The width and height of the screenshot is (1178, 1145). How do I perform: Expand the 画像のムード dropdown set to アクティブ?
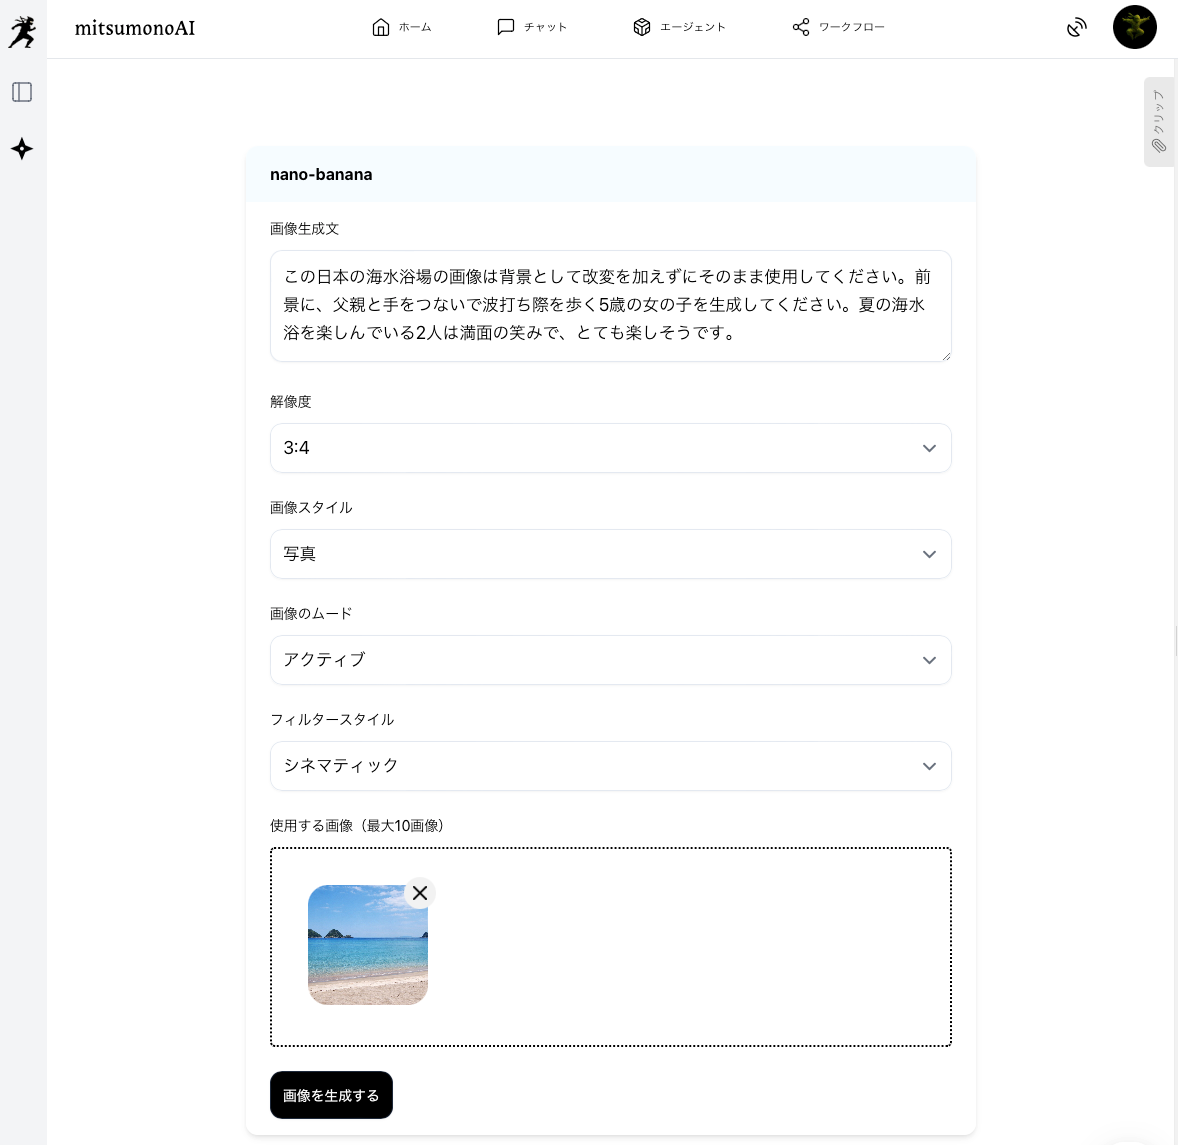coord(610,660)
